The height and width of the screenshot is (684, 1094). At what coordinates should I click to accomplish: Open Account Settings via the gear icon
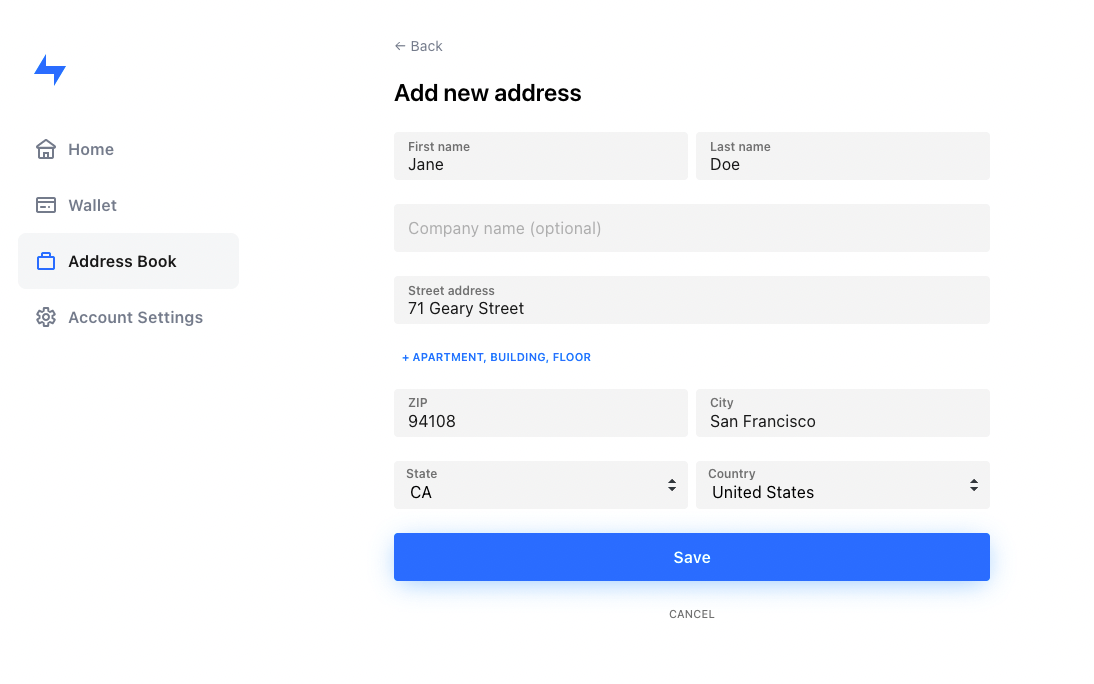click(45, 317)
